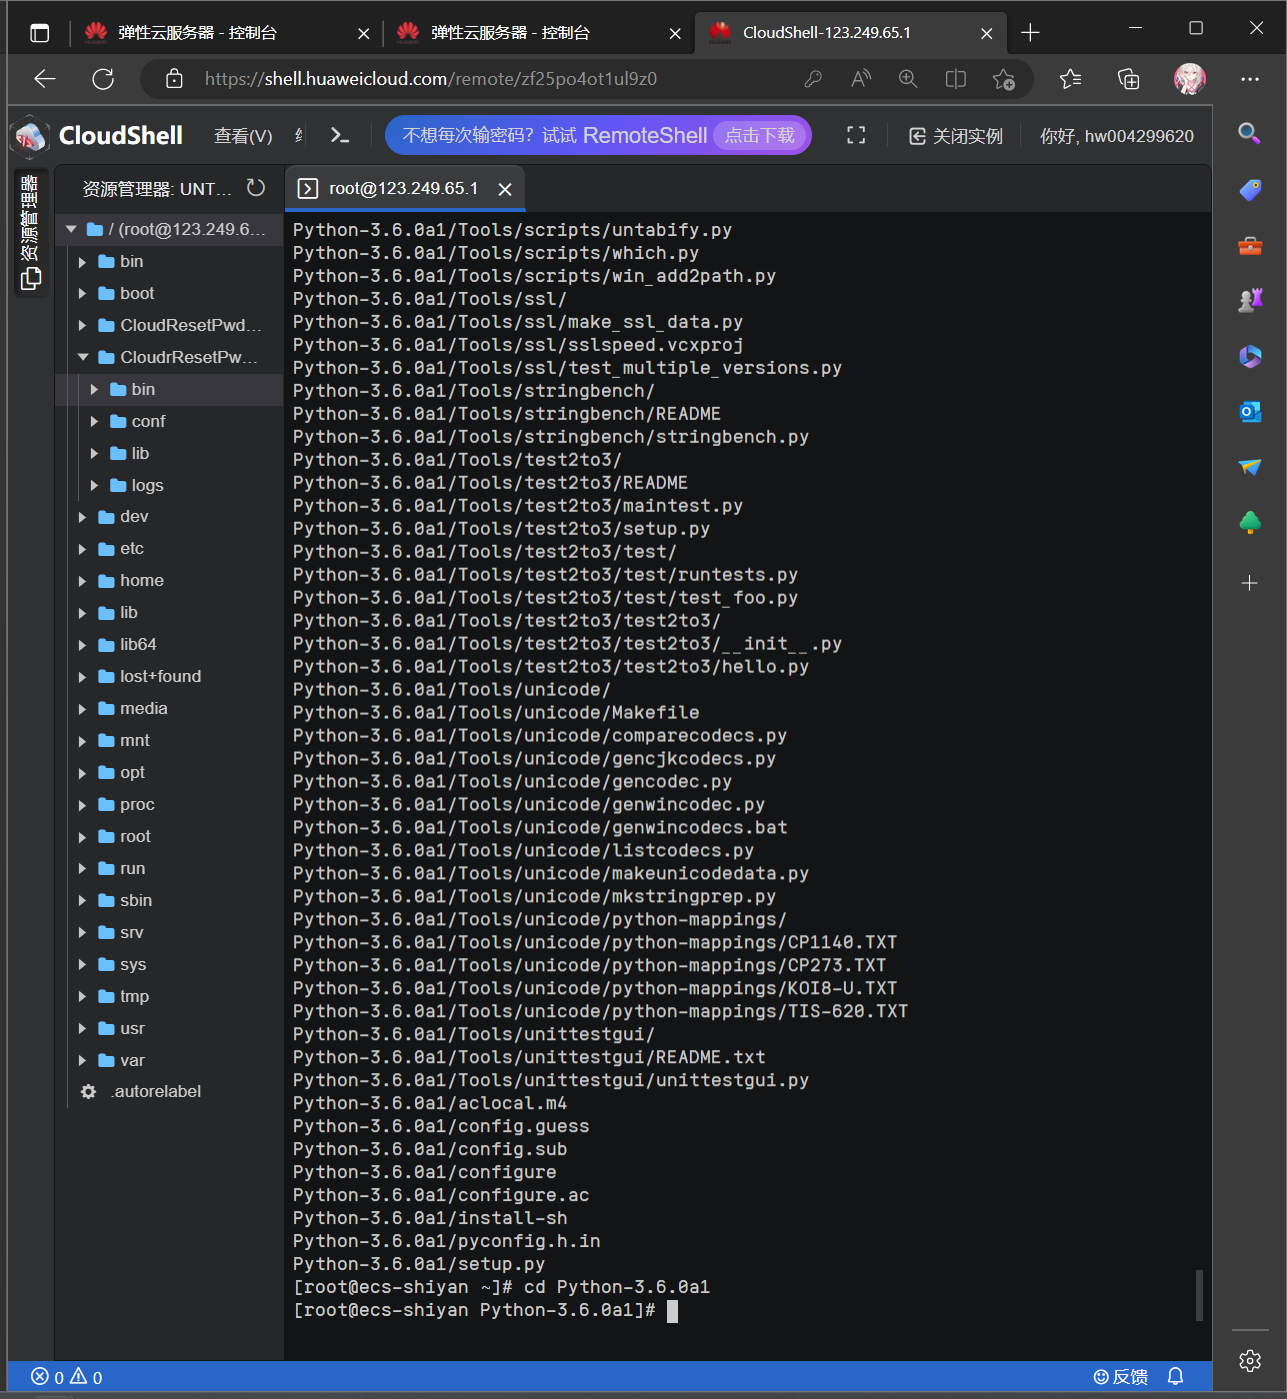The image size is (1287, 1399).
Task: Open the browser Settings and more menu
Action: point(1250,79)
